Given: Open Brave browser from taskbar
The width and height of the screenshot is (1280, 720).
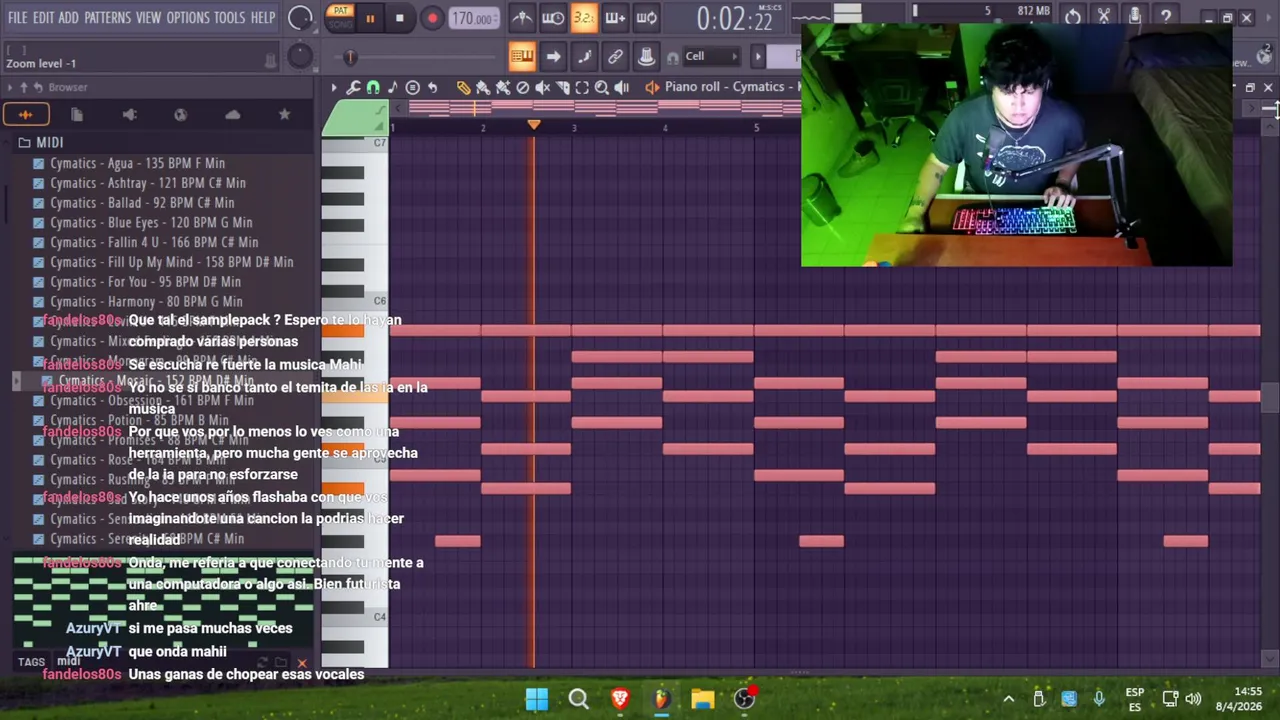Looking at the screenshot, I should click(620, 699).
